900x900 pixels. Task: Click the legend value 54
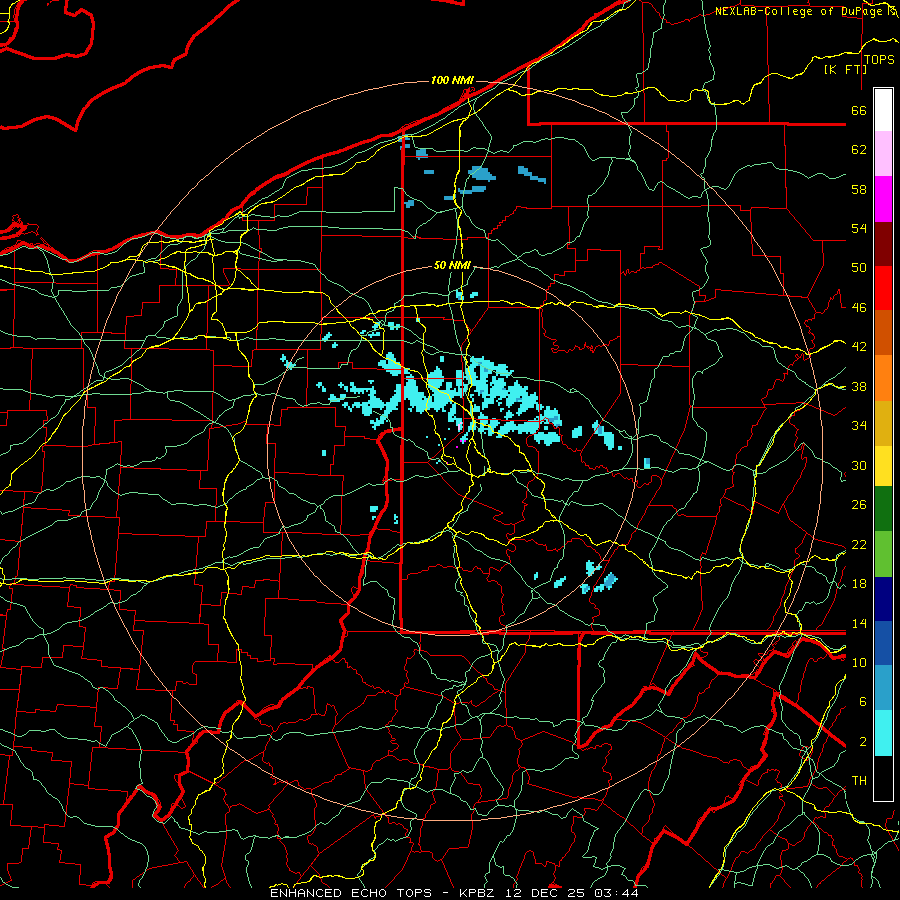859,228
